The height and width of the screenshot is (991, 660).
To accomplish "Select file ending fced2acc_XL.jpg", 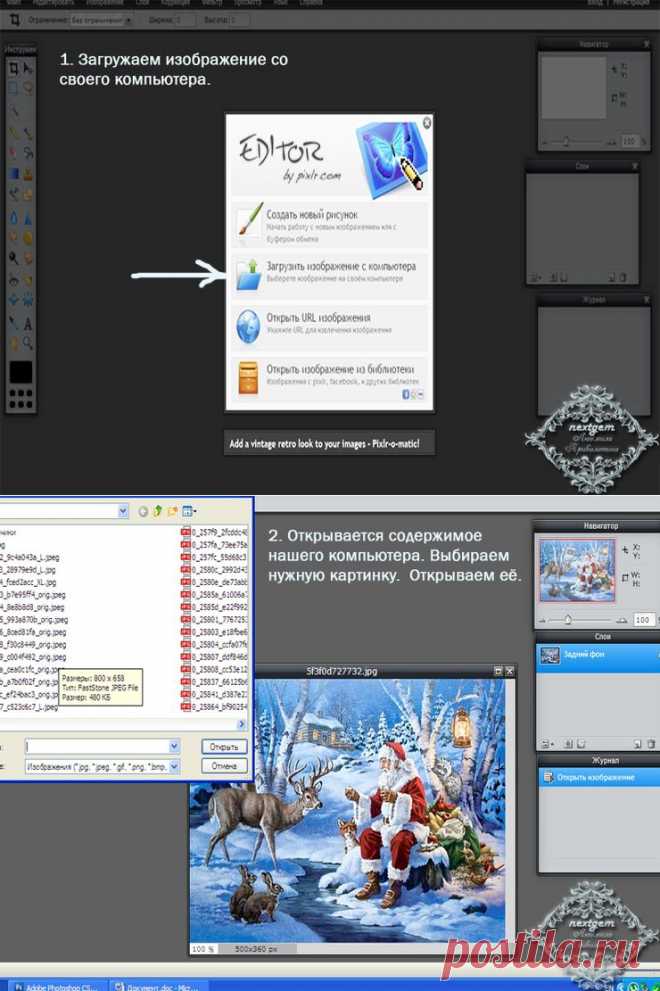I will pyautogui.click(x=28, y=582).
